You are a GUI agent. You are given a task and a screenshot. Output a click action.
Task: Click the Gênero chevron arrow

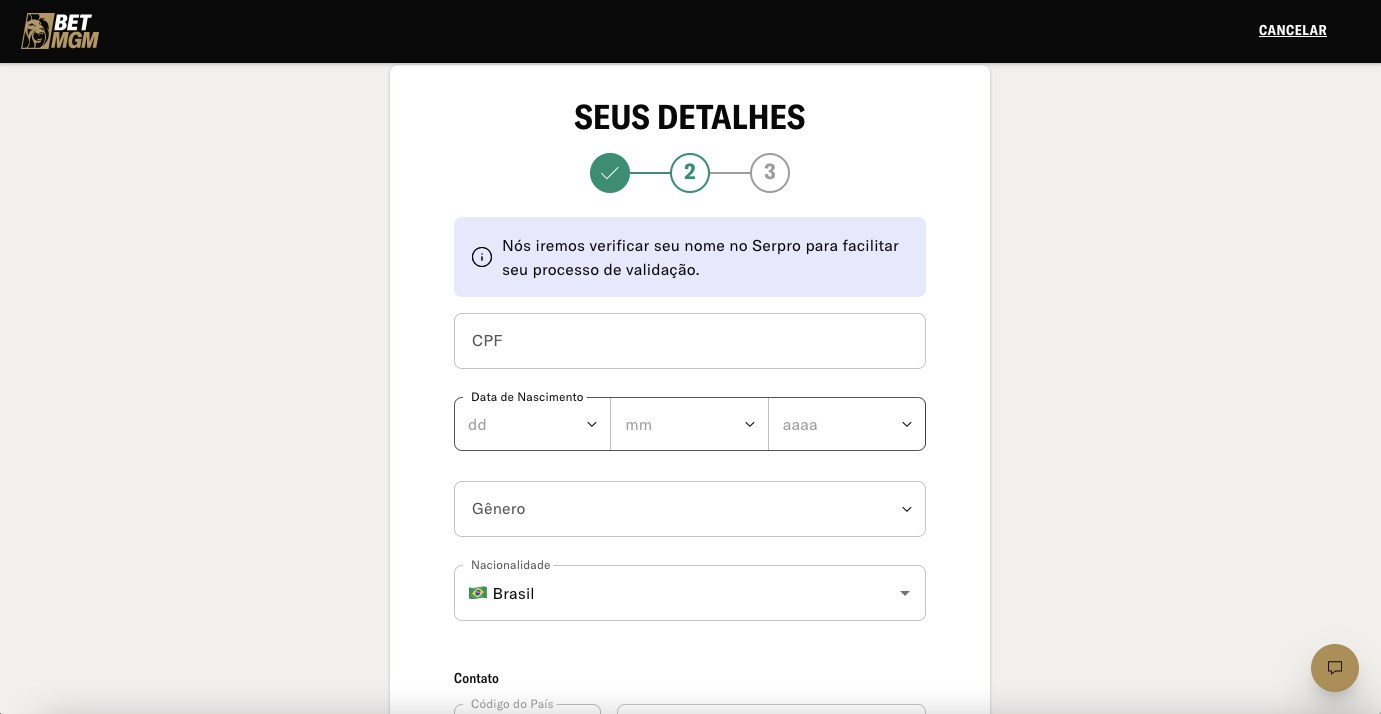pyautogui.click(x=907, y=509)
